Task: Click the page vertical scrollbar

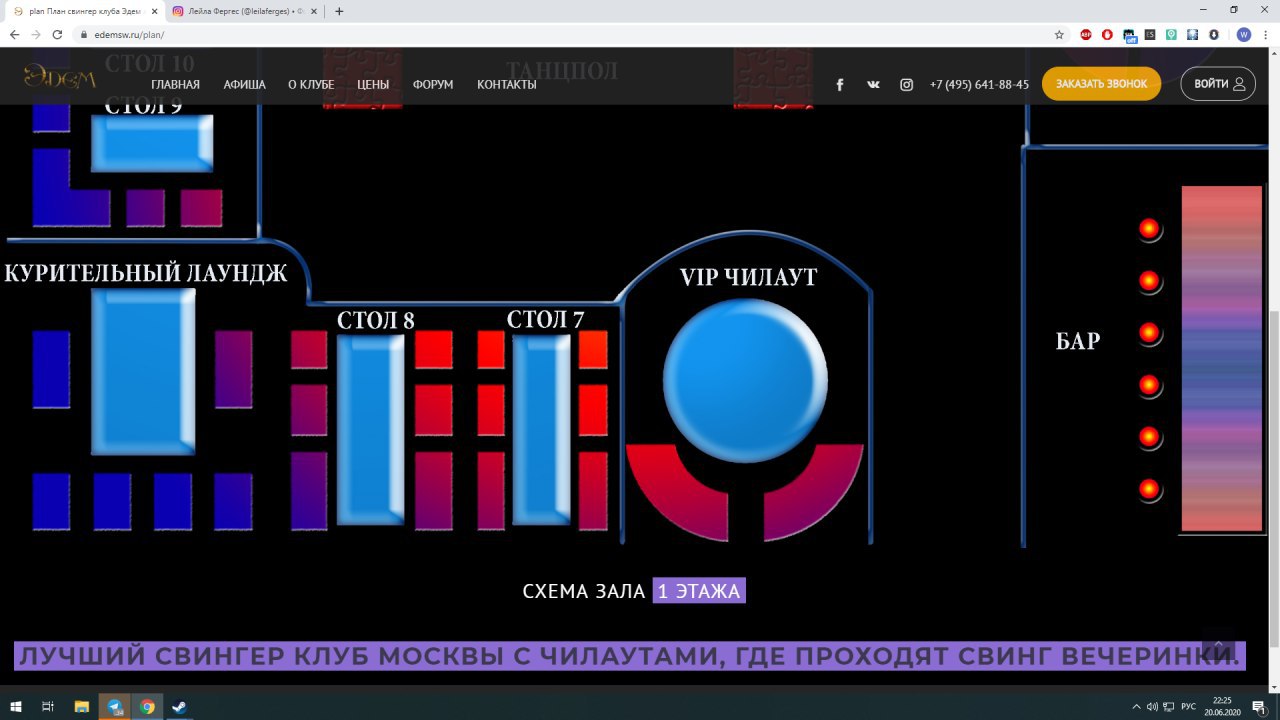Action: pos(1274,480)
